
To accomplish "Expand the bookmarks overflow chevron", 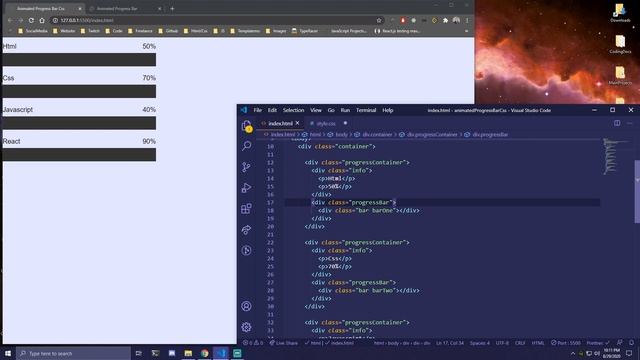I will [x=467, y=31].
